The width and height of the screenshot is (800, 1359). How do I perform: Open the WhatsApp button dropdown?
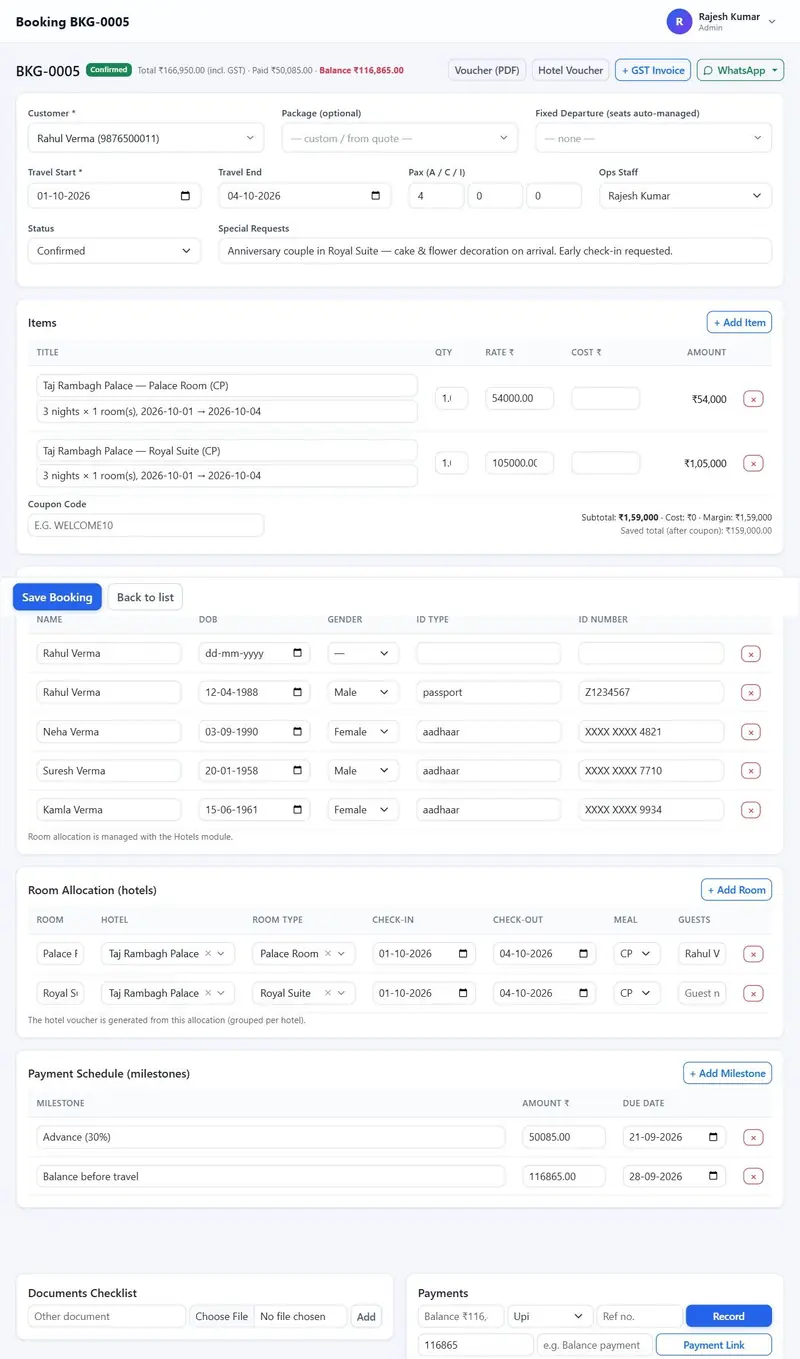[740, 70]
